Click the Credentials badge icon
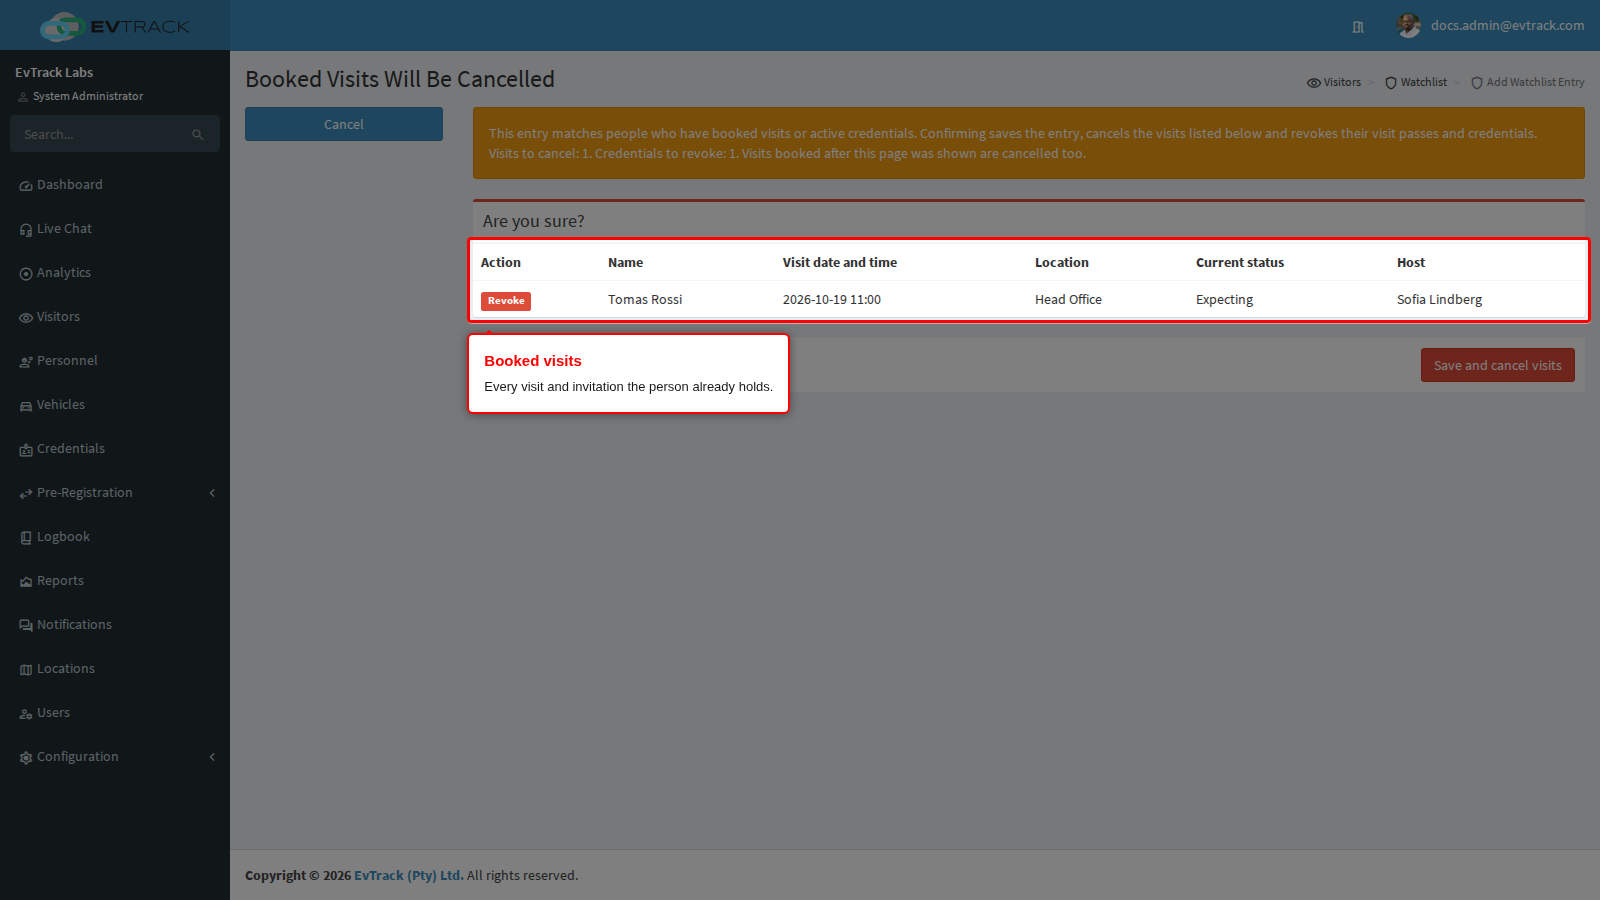 (26, 450)
